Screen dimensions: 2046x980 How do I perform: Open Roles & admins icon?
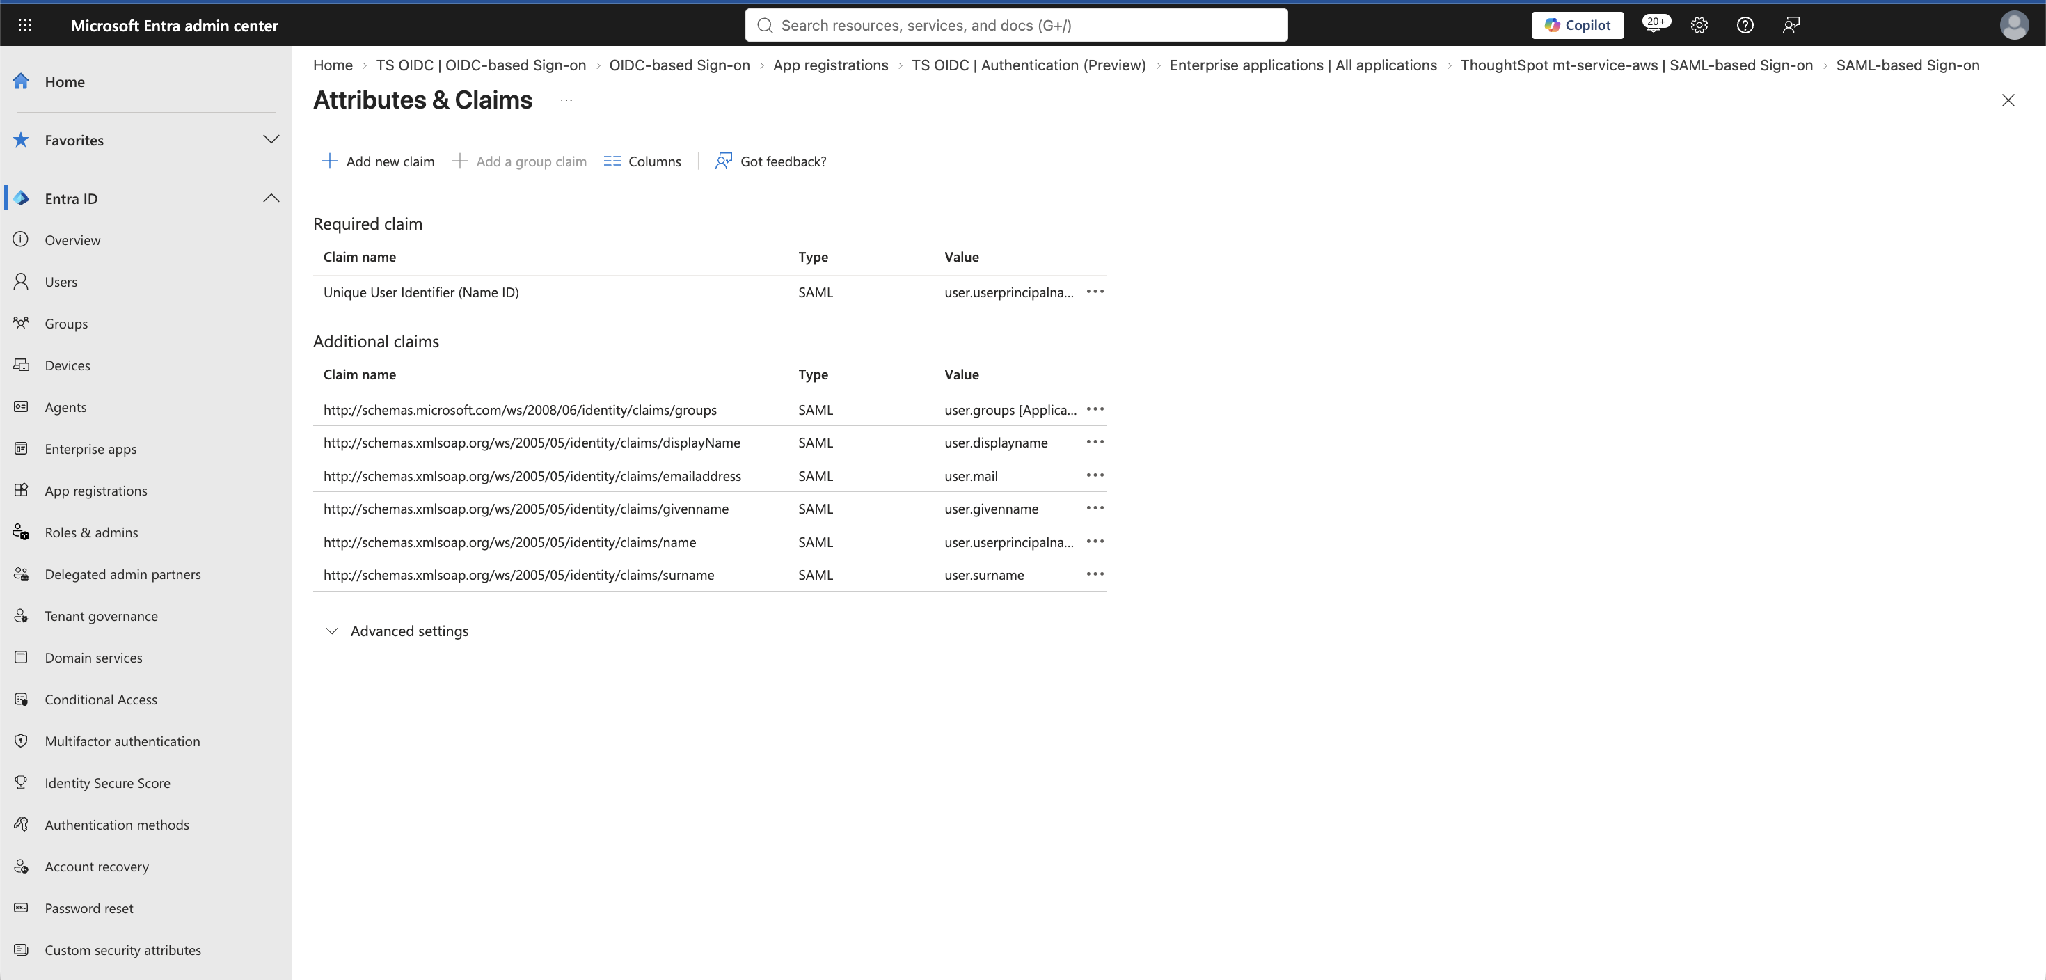21,532
